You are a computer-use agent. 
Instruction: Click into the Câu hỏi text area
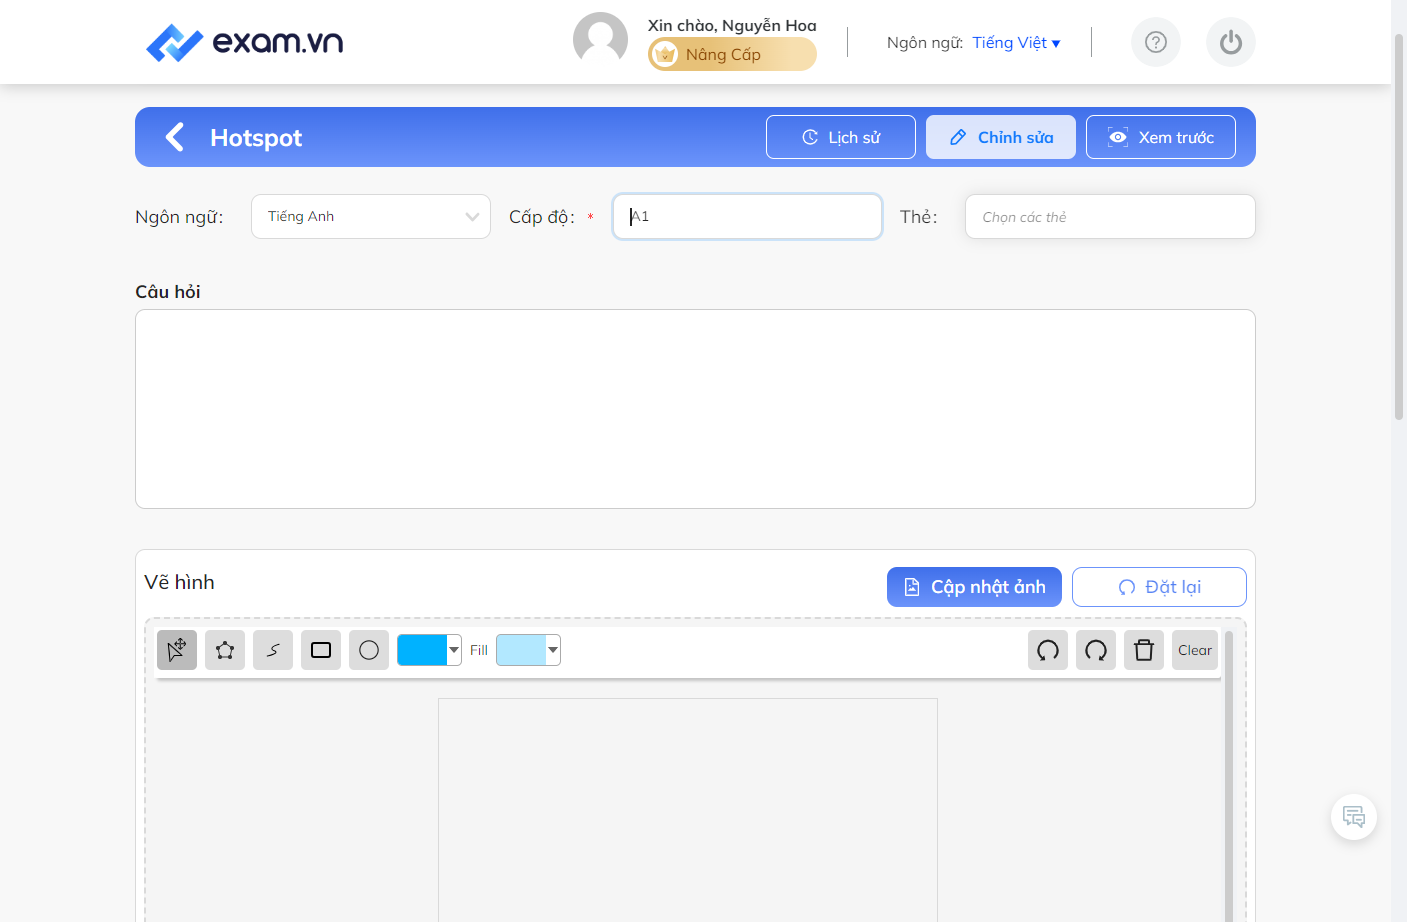pyautogui.click(x=695, y=409)
